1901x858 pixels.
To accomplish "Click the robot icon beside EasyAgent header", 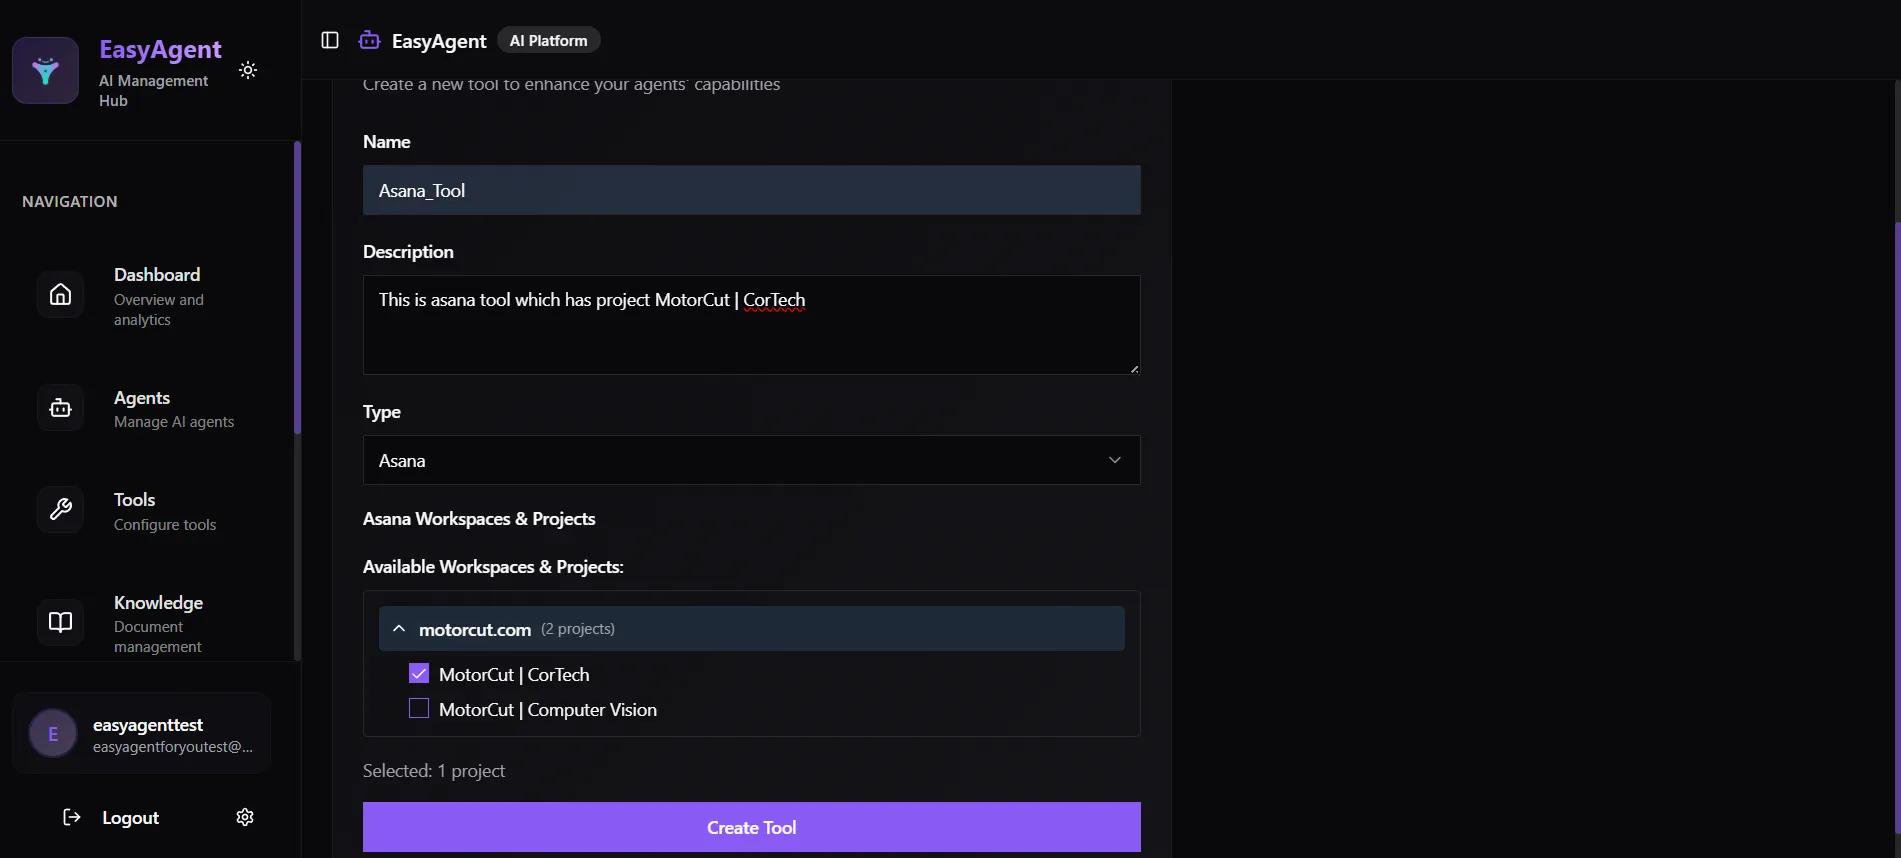I will tap(370, 40).
